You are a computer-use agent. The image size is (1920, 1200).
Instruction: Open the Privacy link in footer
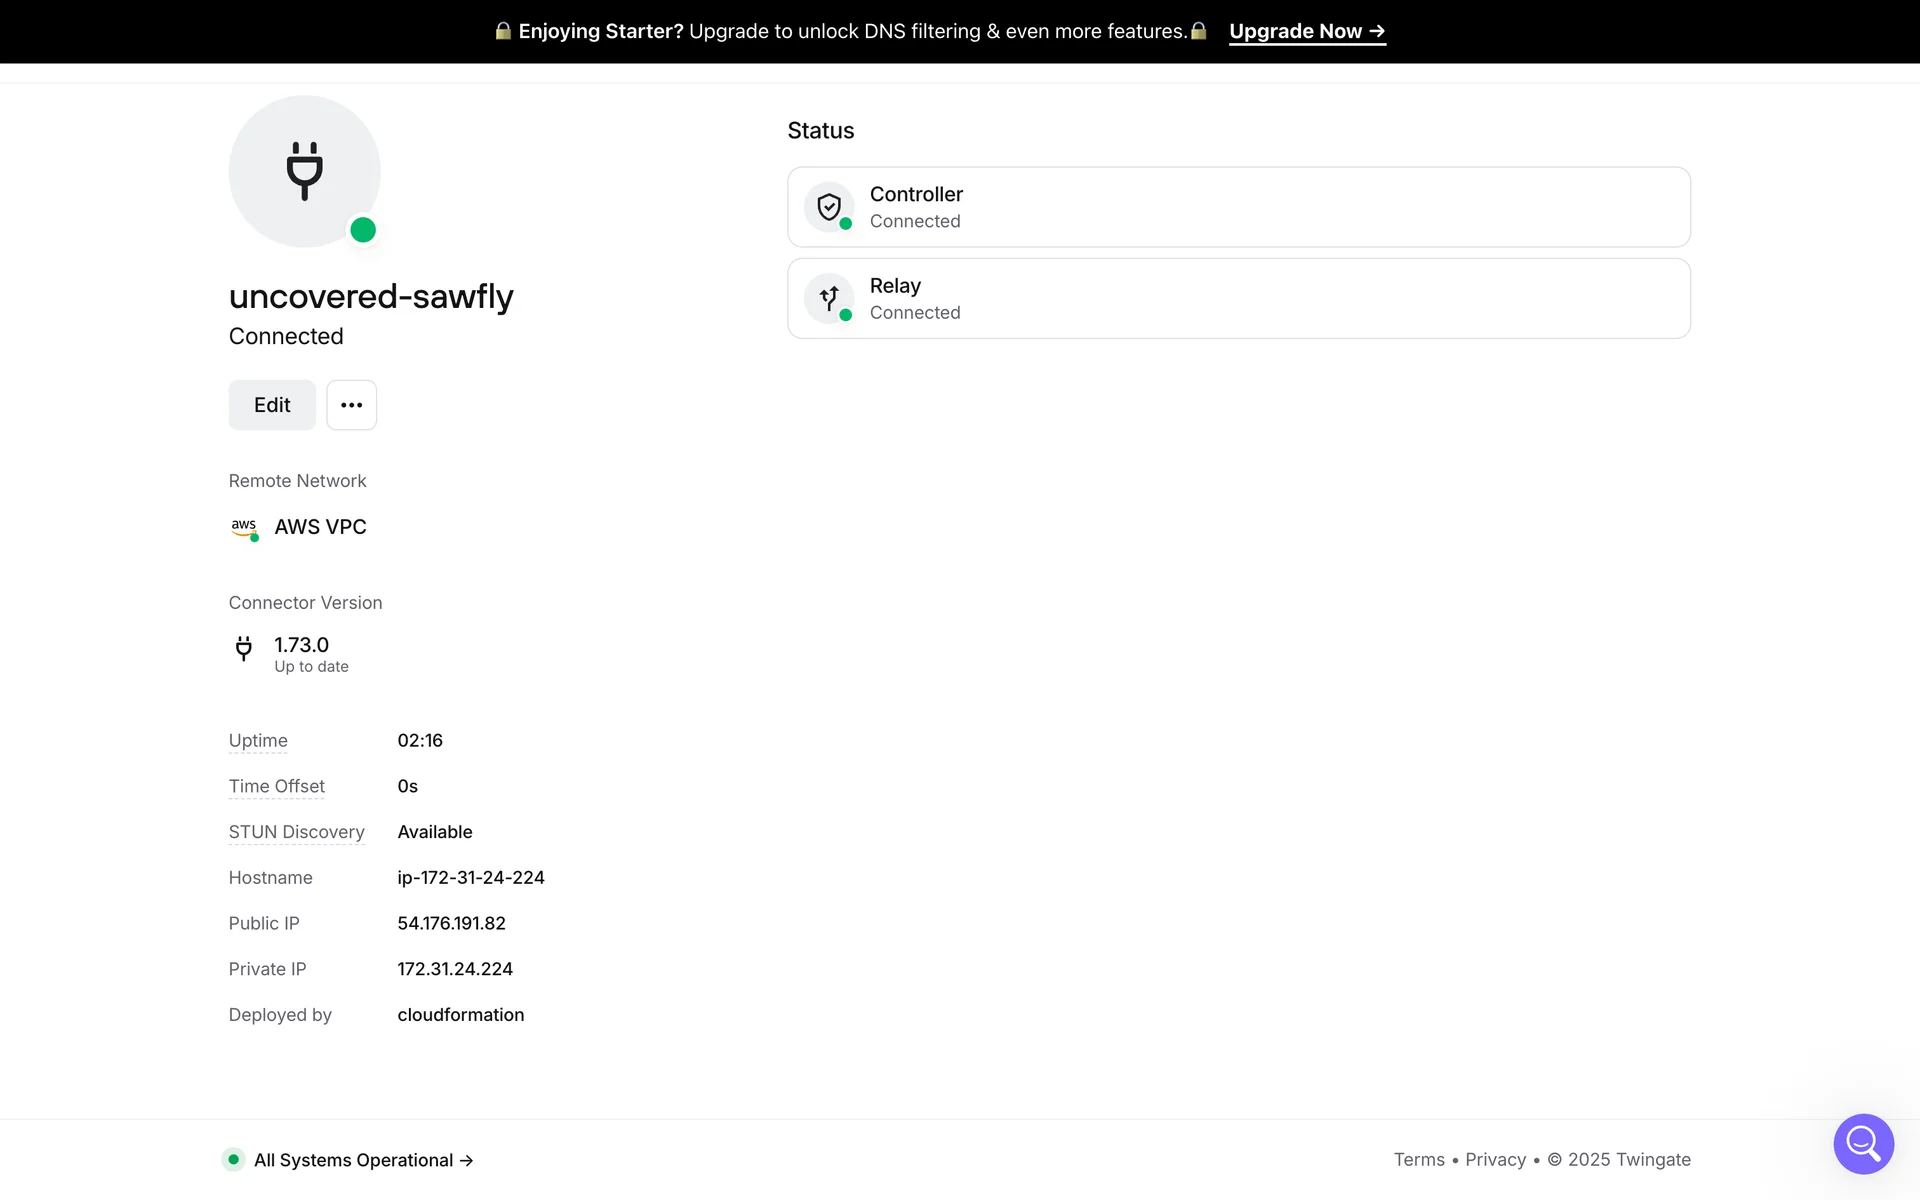pyautogui.click(x=1495, y=1160)
